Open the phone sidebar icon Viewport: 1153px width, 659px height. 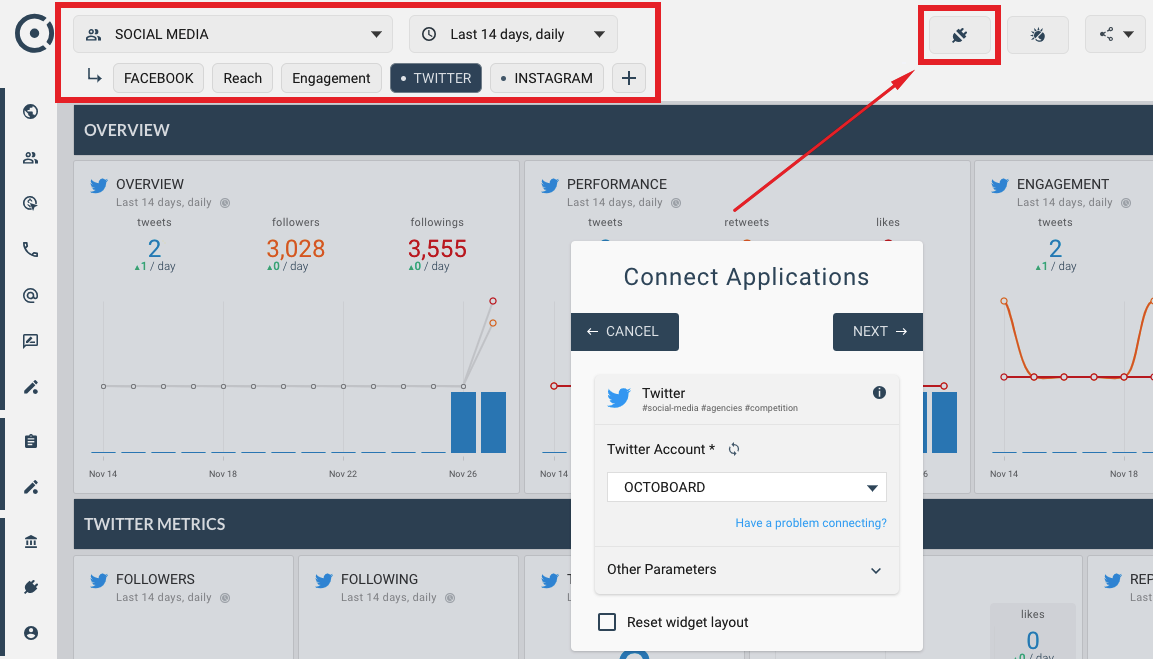30,250
